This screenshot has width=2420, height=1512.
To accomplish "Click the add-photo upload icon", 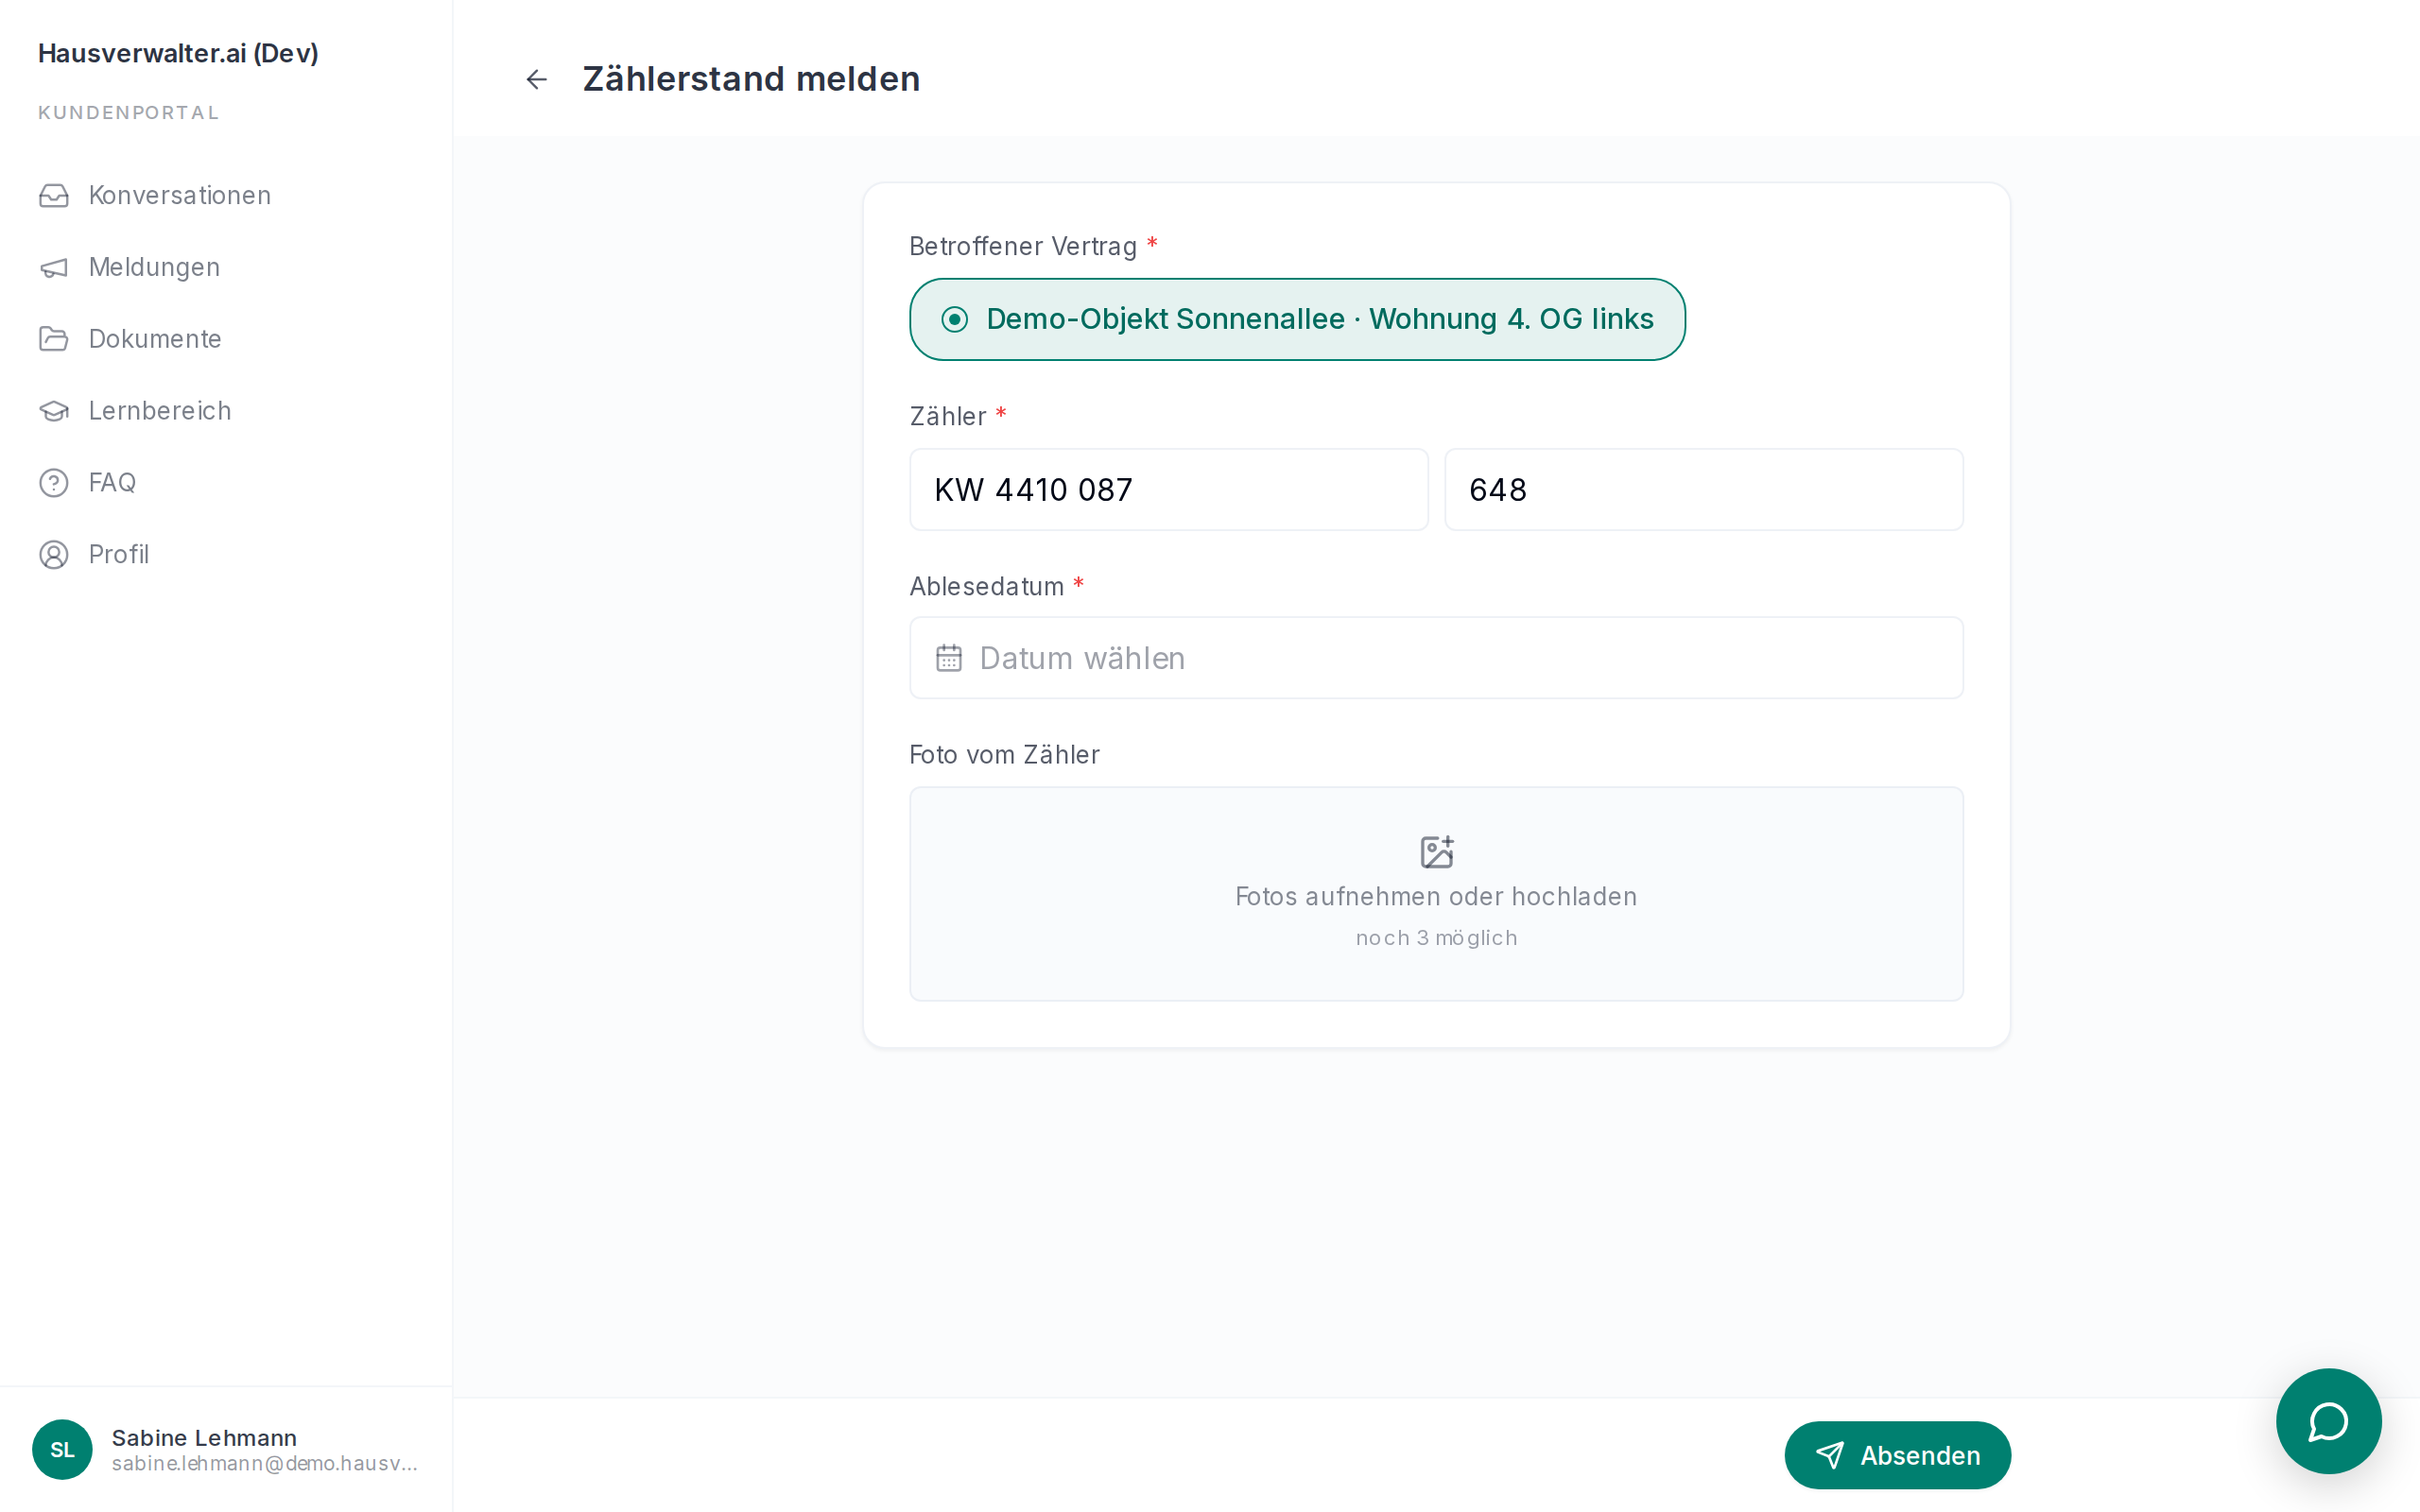I will (1437, 852).
